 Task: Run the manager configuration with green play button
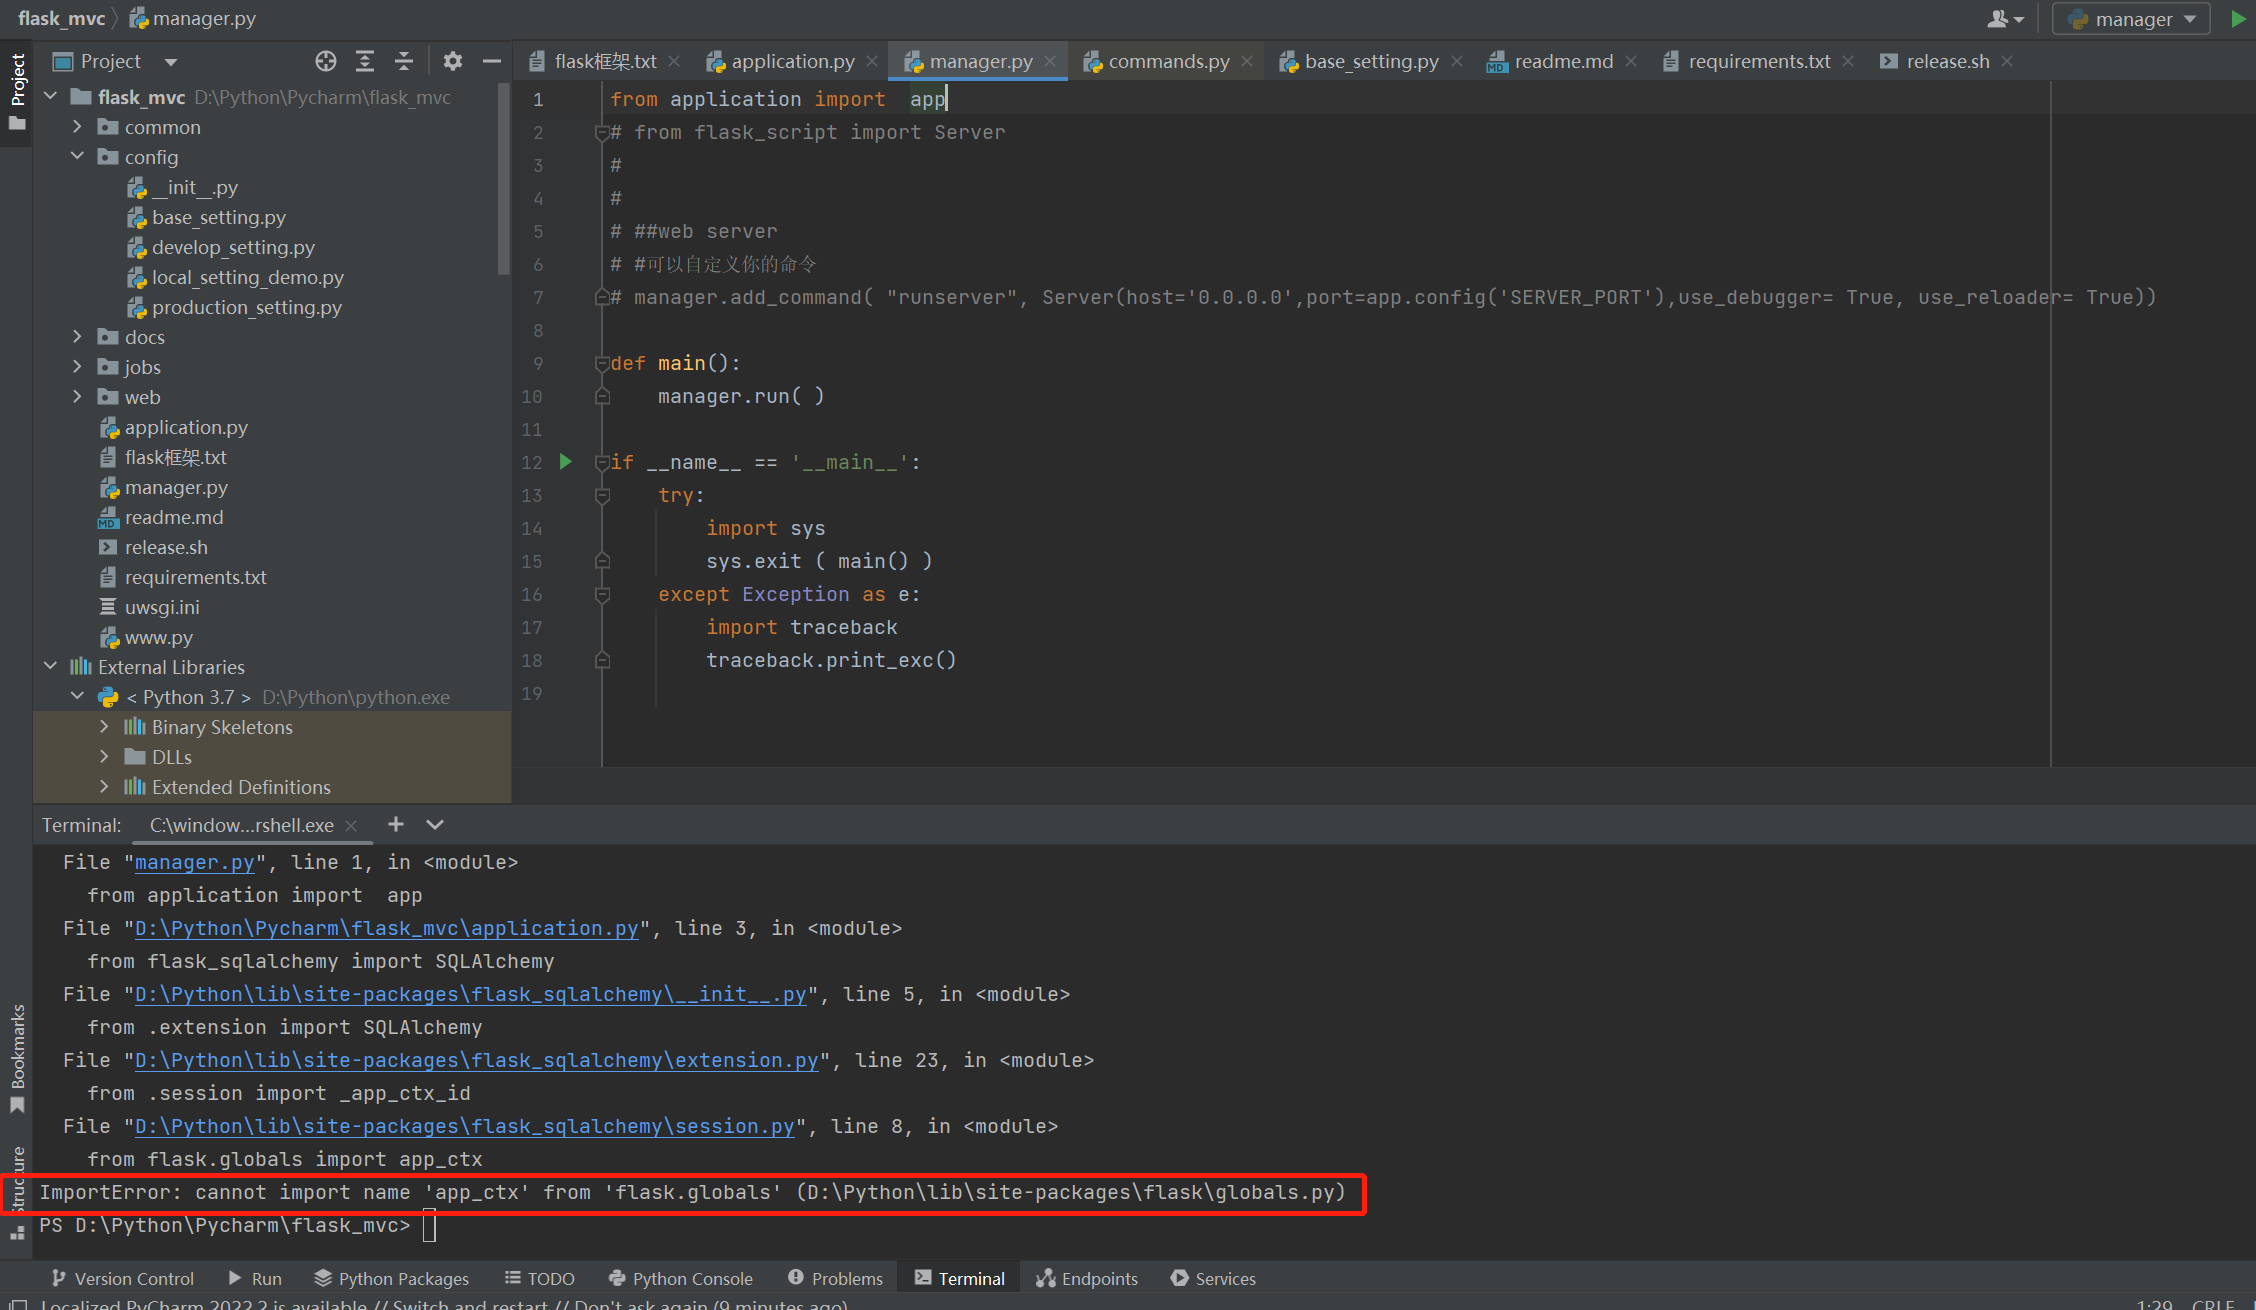point(2238,18)
